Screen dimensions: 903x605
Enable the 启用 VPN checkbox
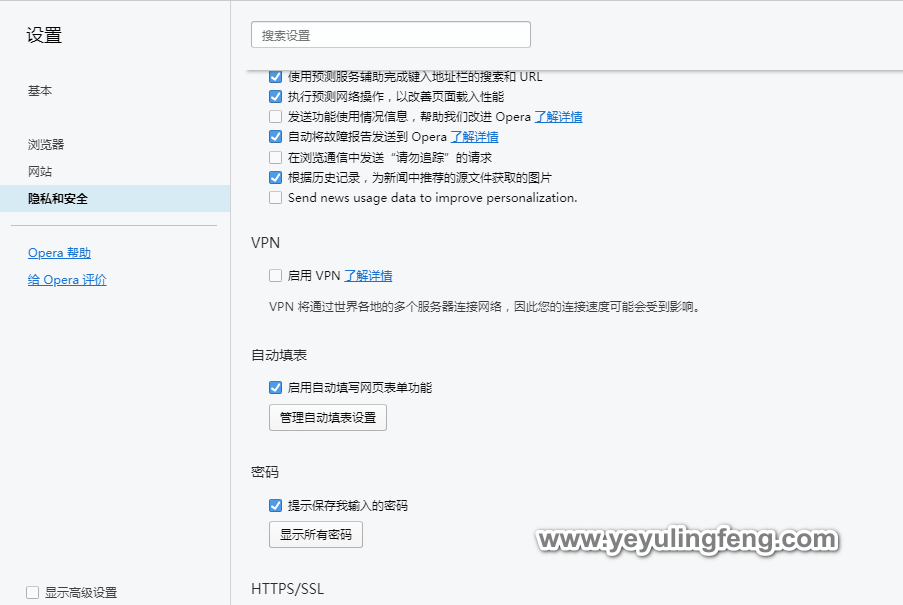(x=275, y=276)
